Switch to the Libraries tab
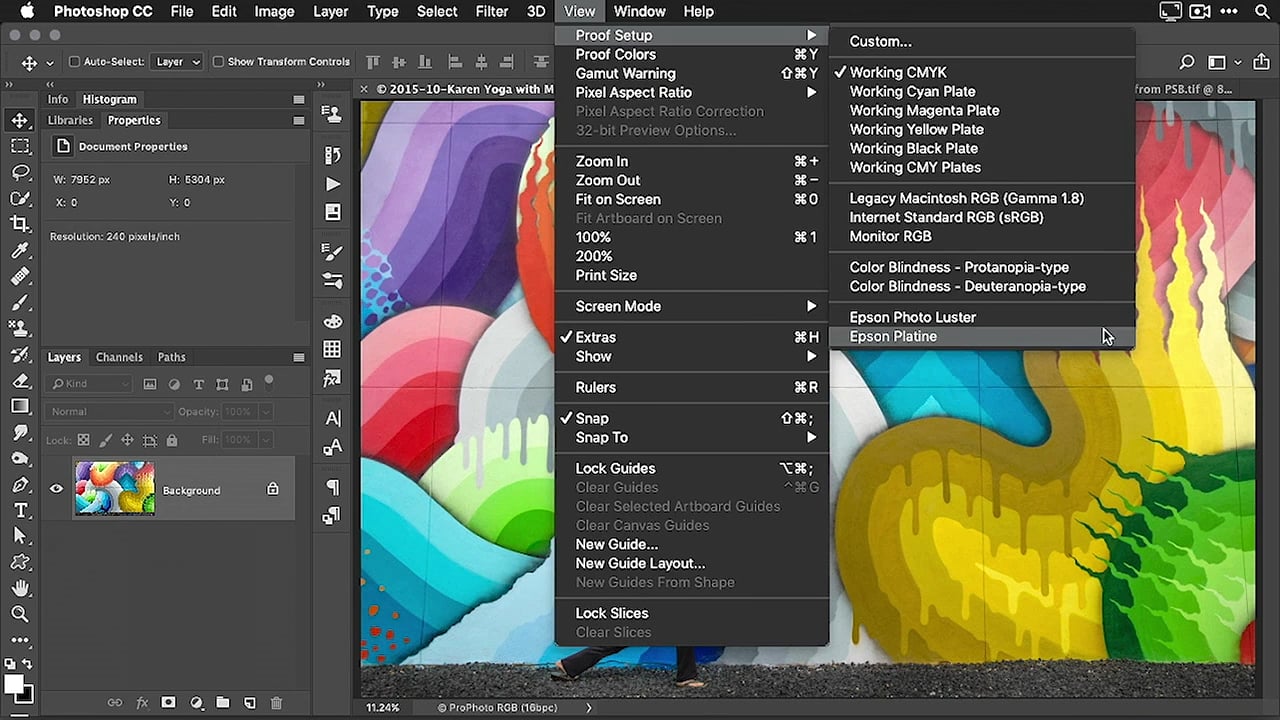The width and height of the screenshot is (1280, 720). point(70,120)
